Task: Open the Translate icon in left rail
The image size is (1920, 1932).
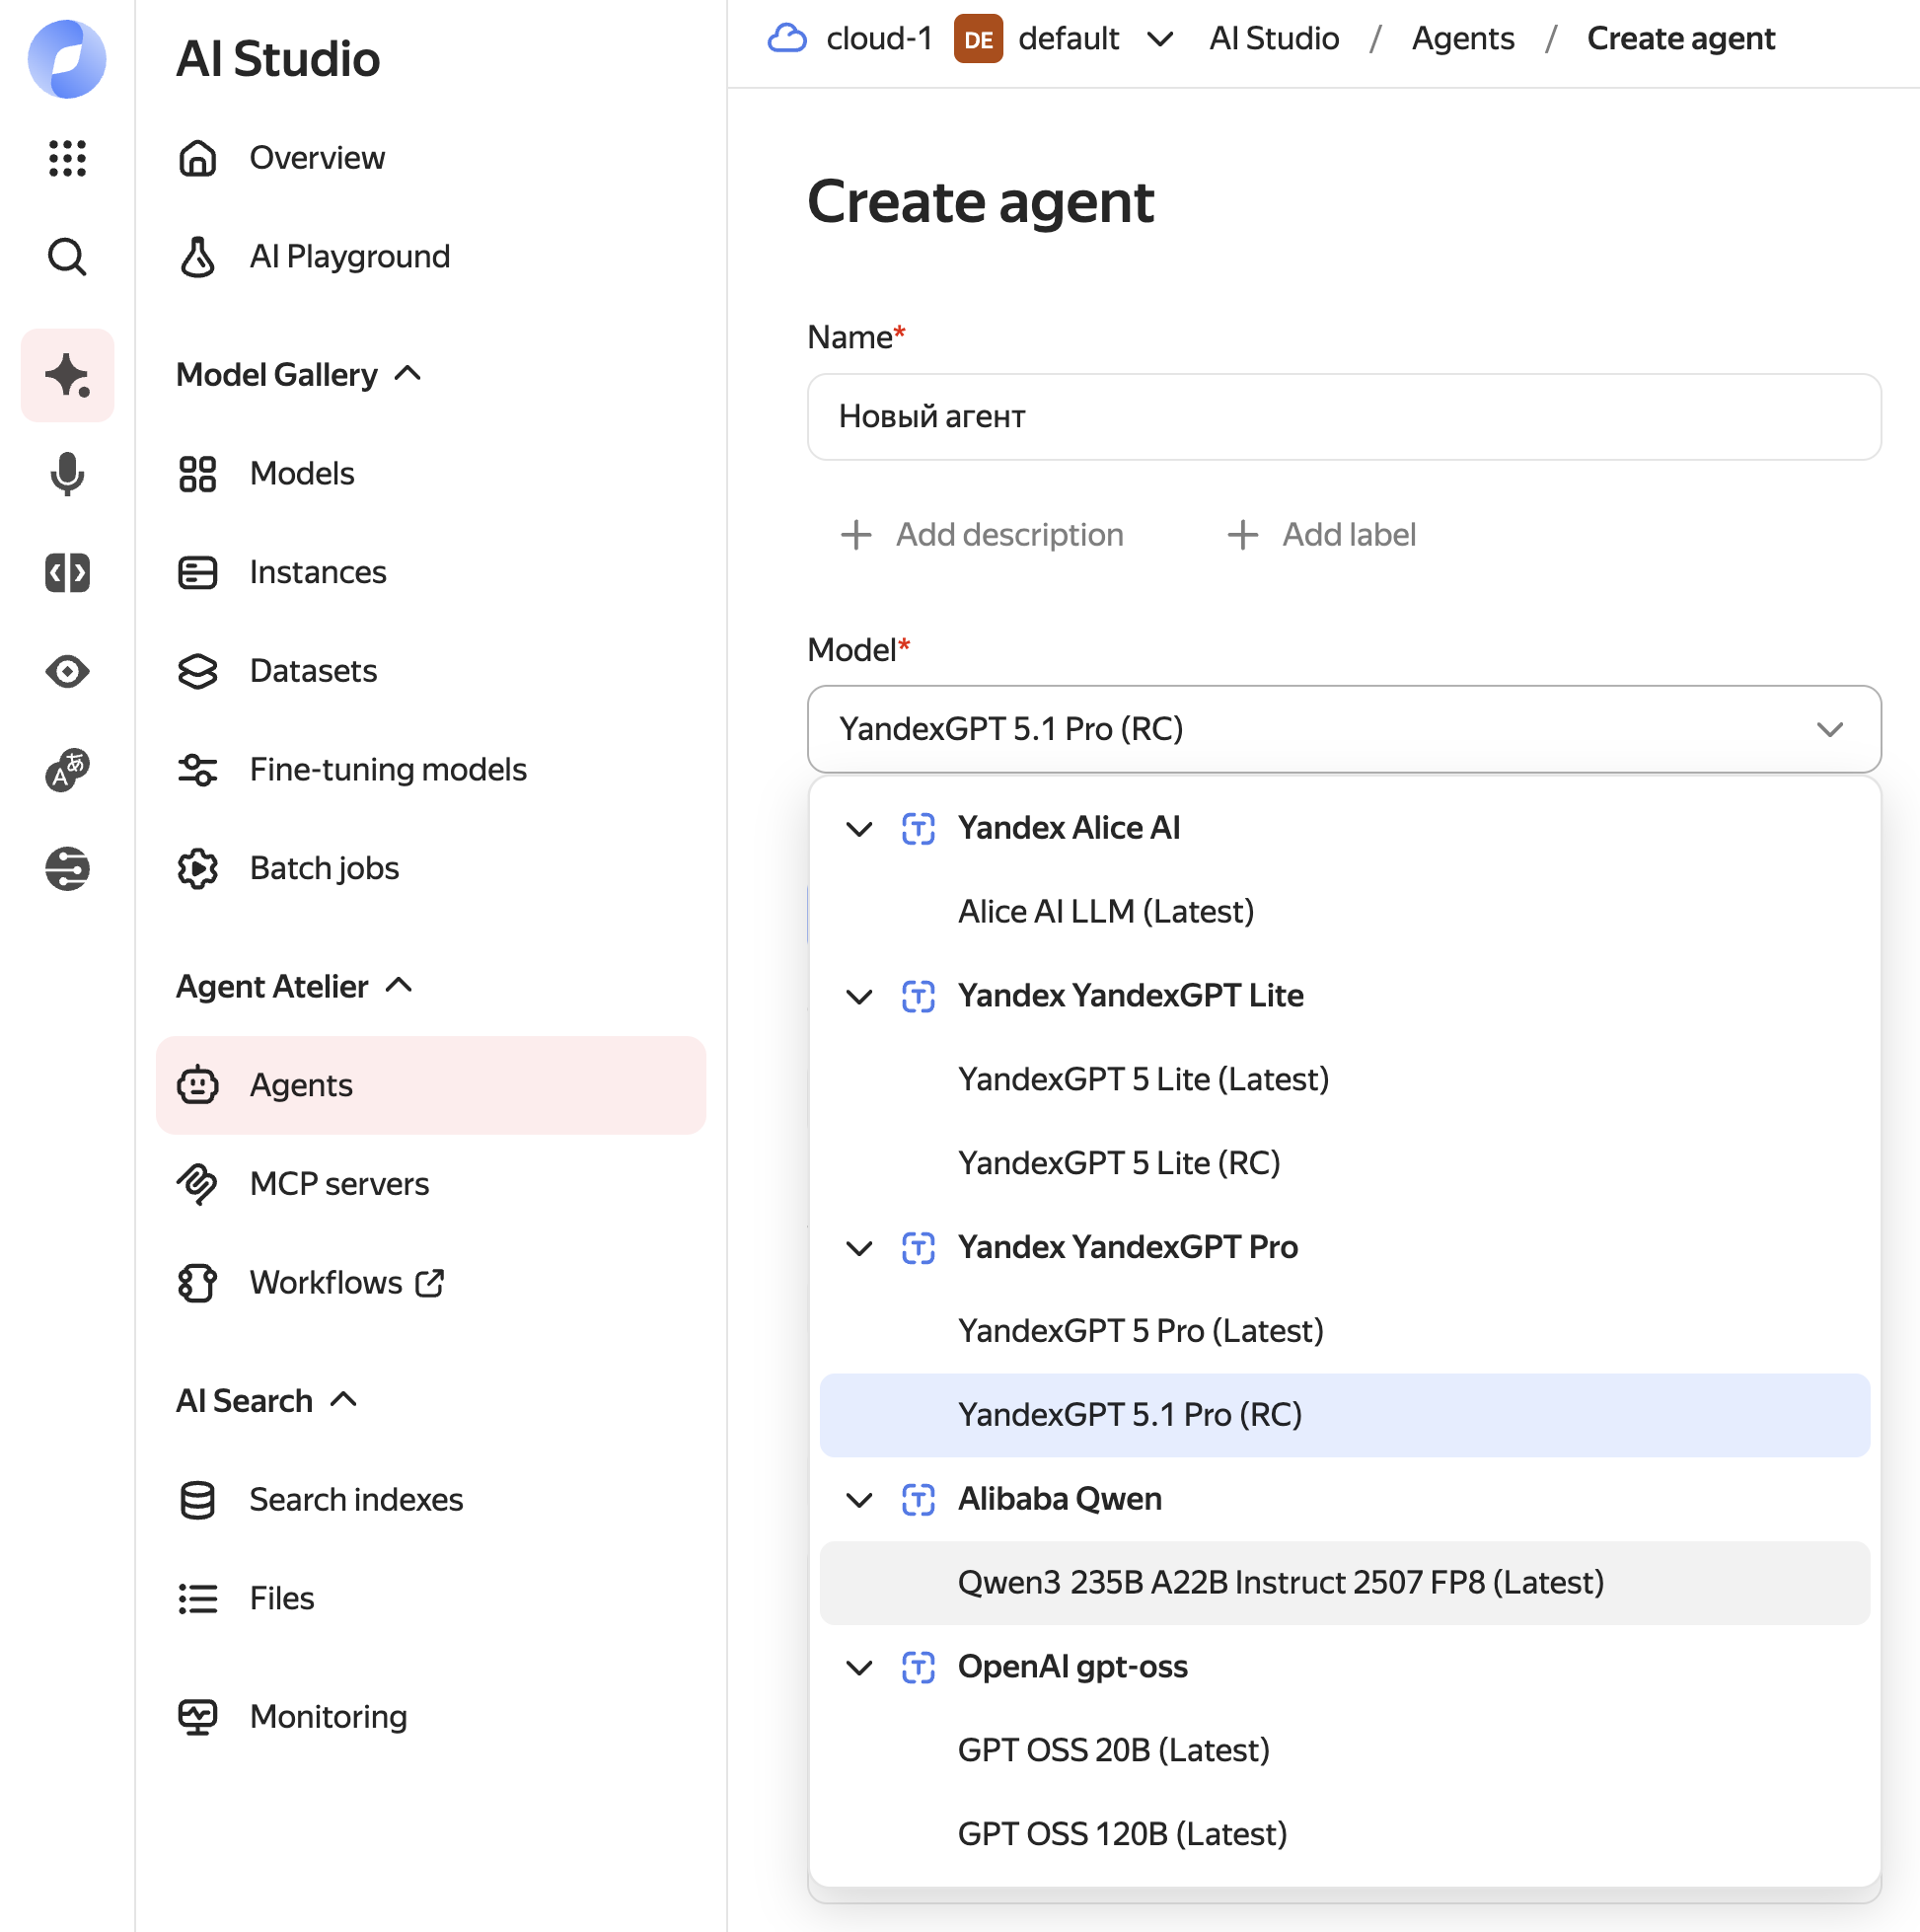Action: click(x=67, y=770)
